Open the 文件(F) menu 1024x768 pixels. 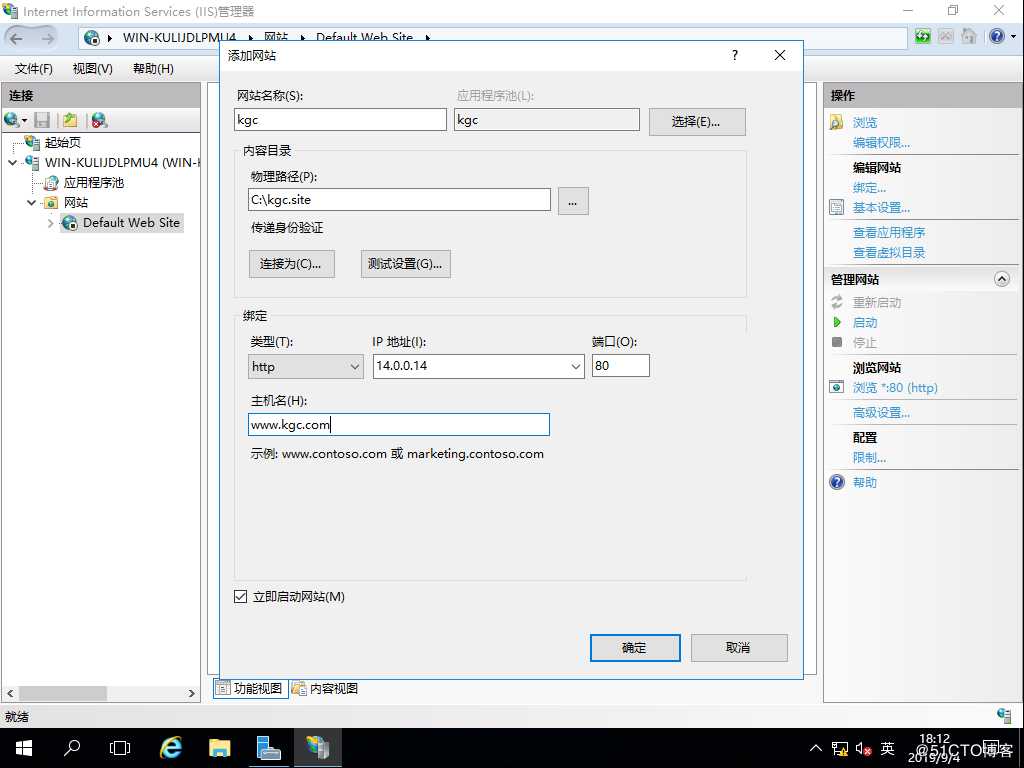(33, 69)
